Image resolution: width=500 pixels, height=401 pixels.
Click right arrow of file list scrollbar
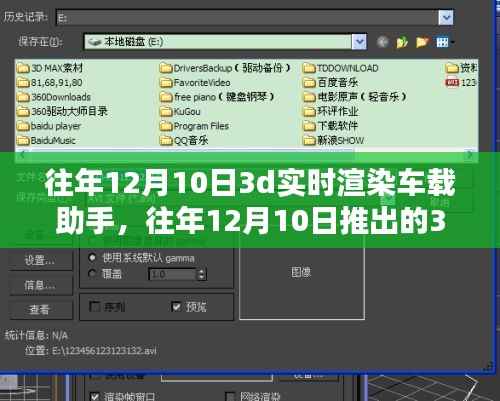470,155
